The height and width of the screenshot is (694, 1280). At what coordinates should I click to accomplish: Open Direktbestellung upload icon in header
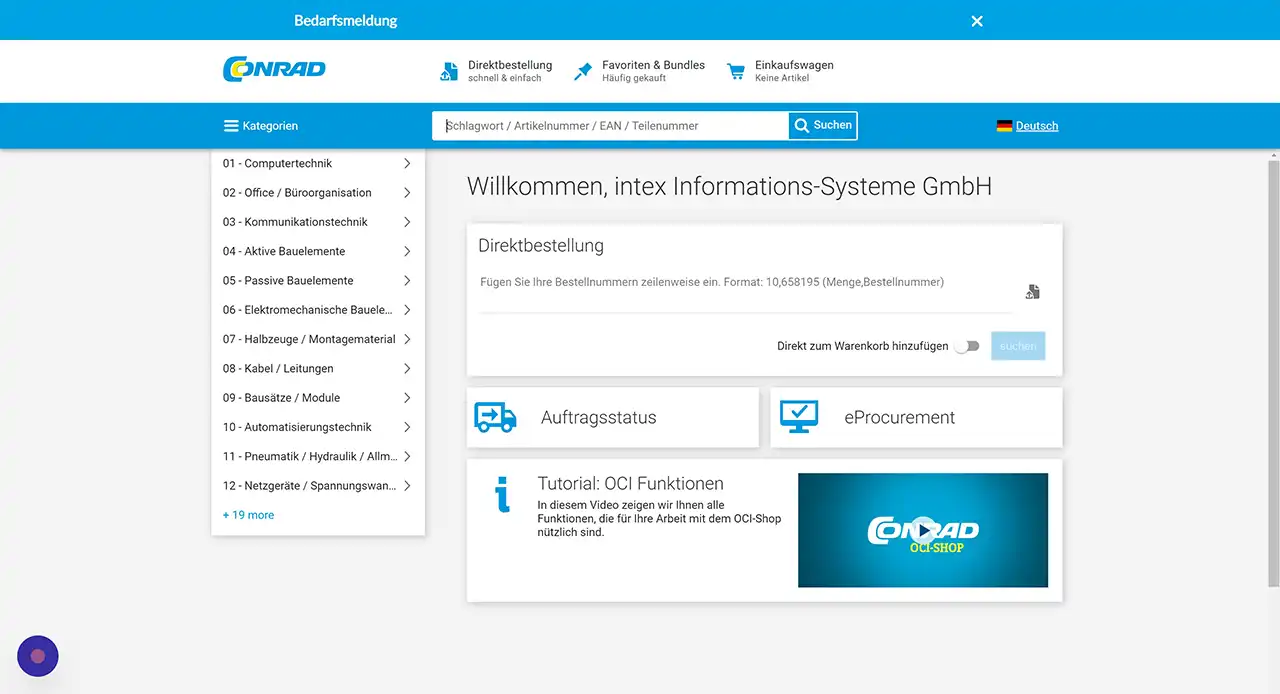tap(449, 71)
